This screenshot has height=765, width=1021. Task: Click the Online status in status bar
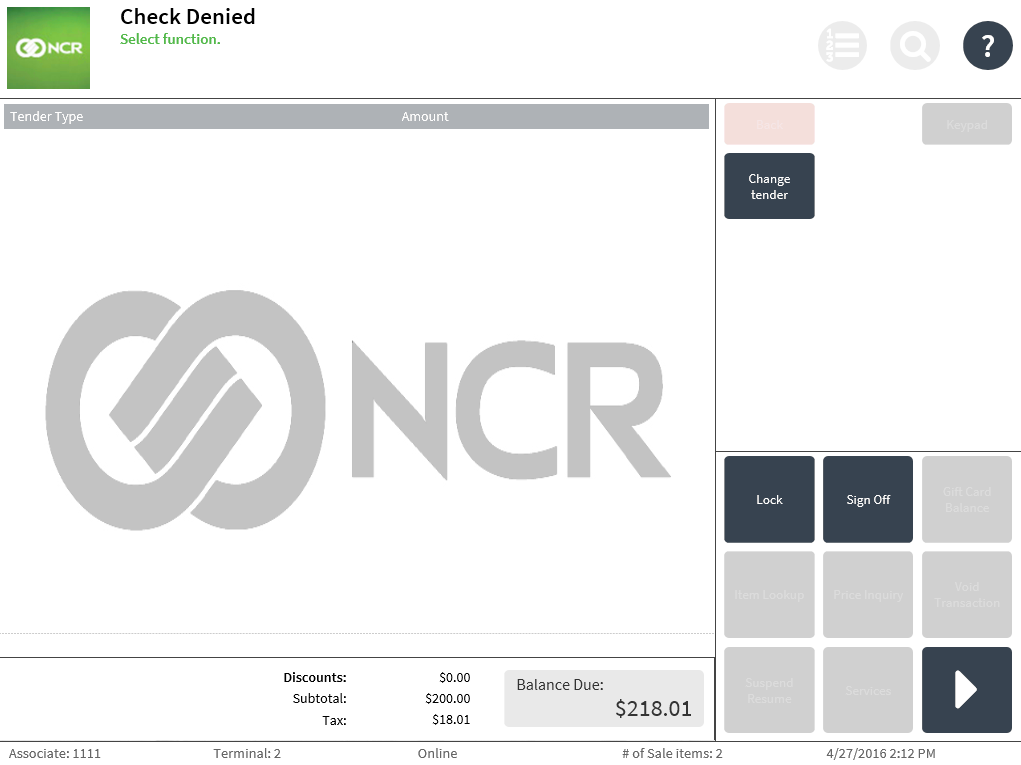pyautogui.click(x=437, y=754)
